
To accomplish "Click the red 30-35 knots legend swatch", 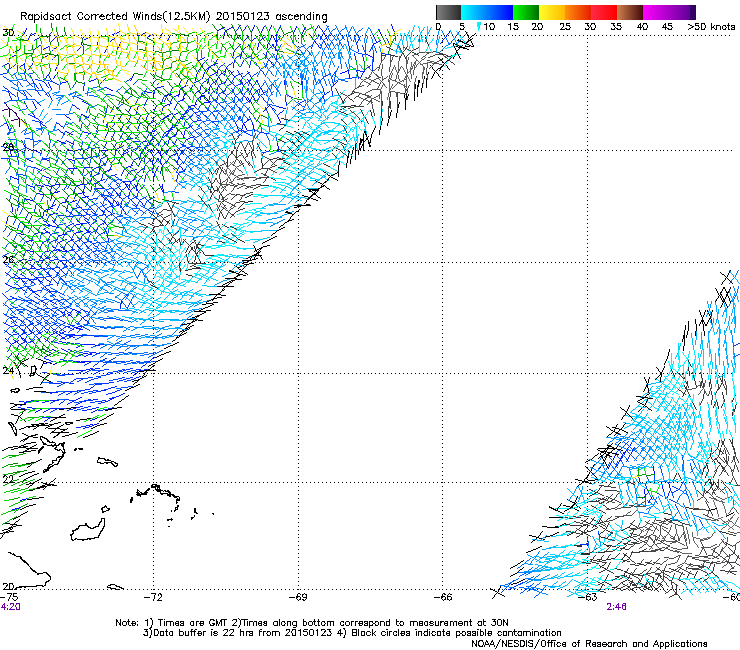I will click(x=604, y=12).
